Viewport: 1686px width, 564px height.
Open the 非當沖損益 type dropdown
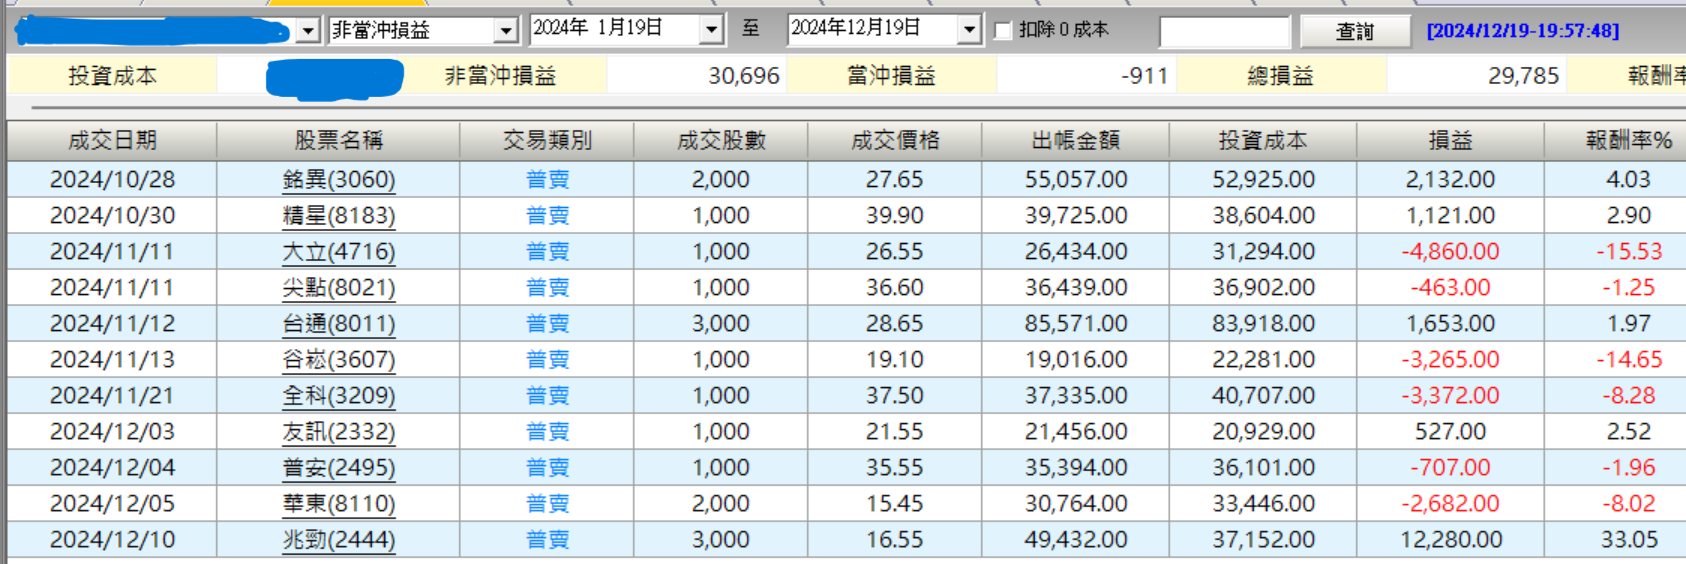[506, 31]
